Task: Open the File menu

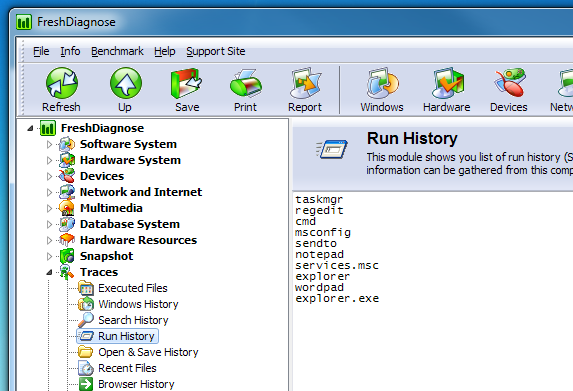Action: 41,51
